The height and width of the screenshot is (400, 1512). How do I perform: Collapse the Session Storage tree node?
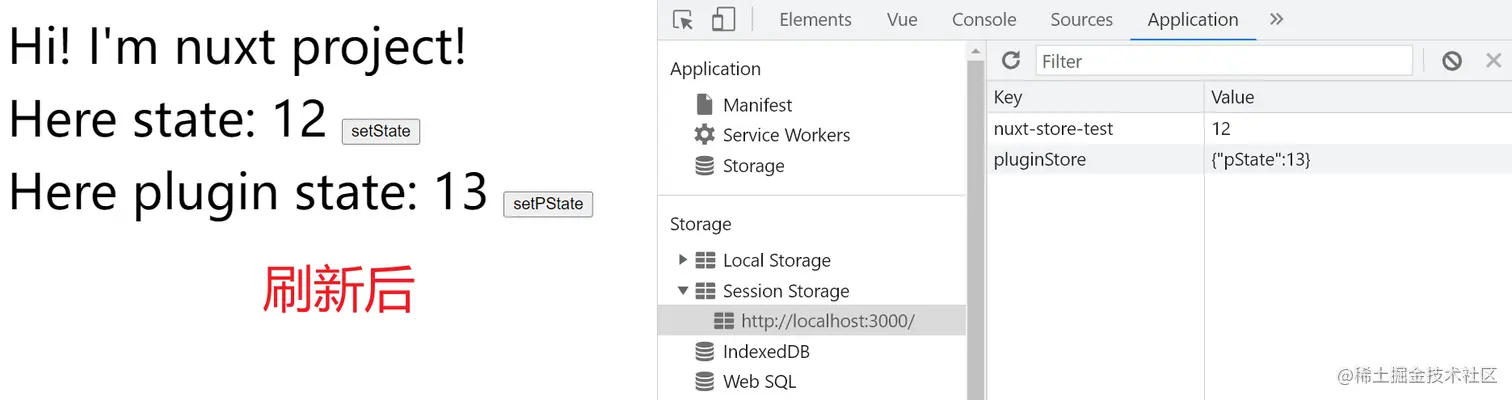coord(683,291)
